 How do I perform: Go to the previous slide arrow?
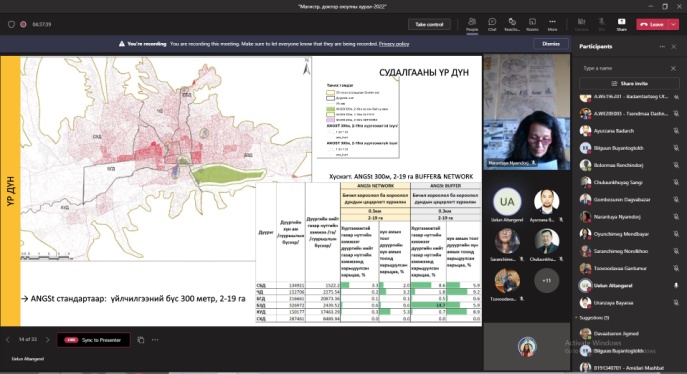click(7, 339)
